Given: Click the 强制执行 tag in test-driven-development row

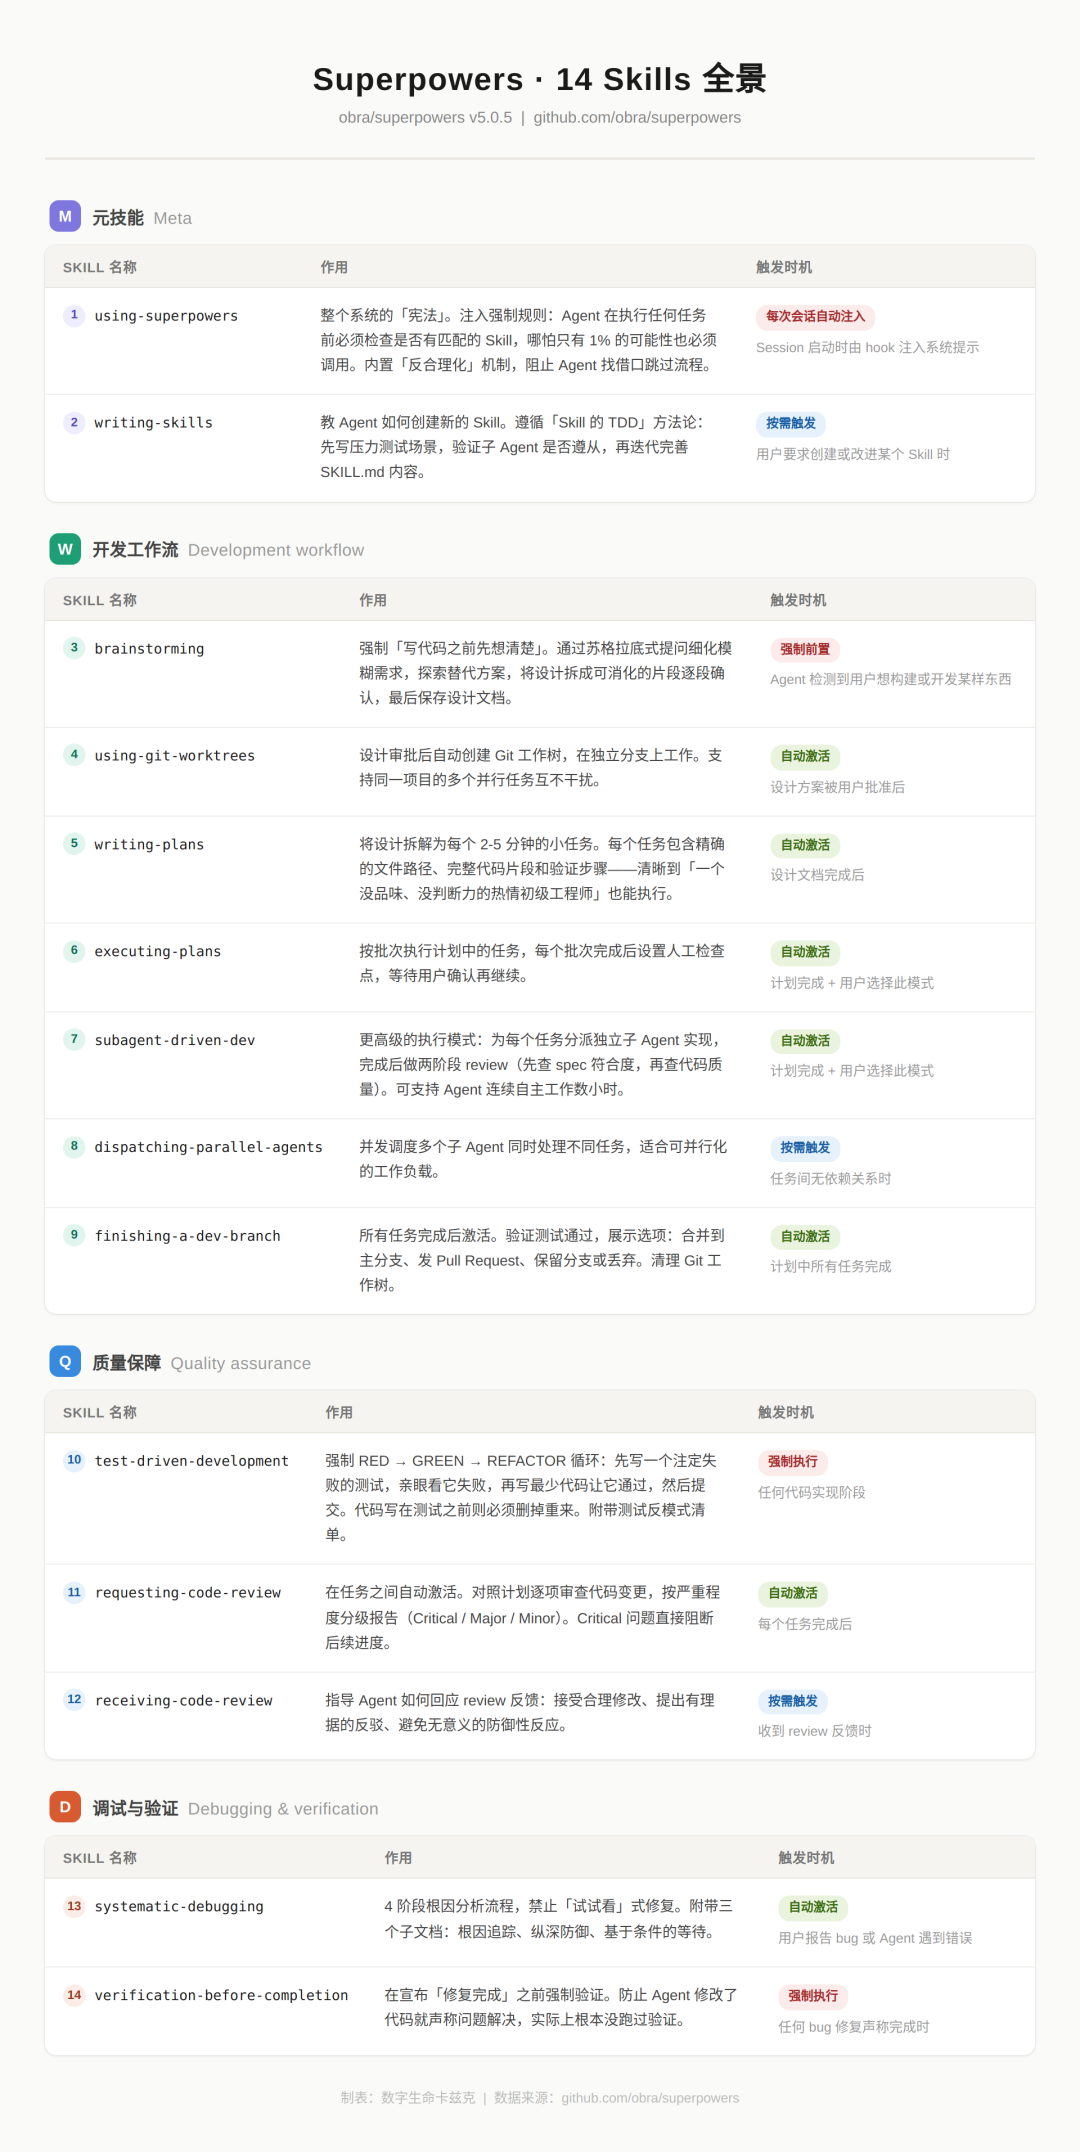Looking at the screenshot, I should pos(793,1461).
